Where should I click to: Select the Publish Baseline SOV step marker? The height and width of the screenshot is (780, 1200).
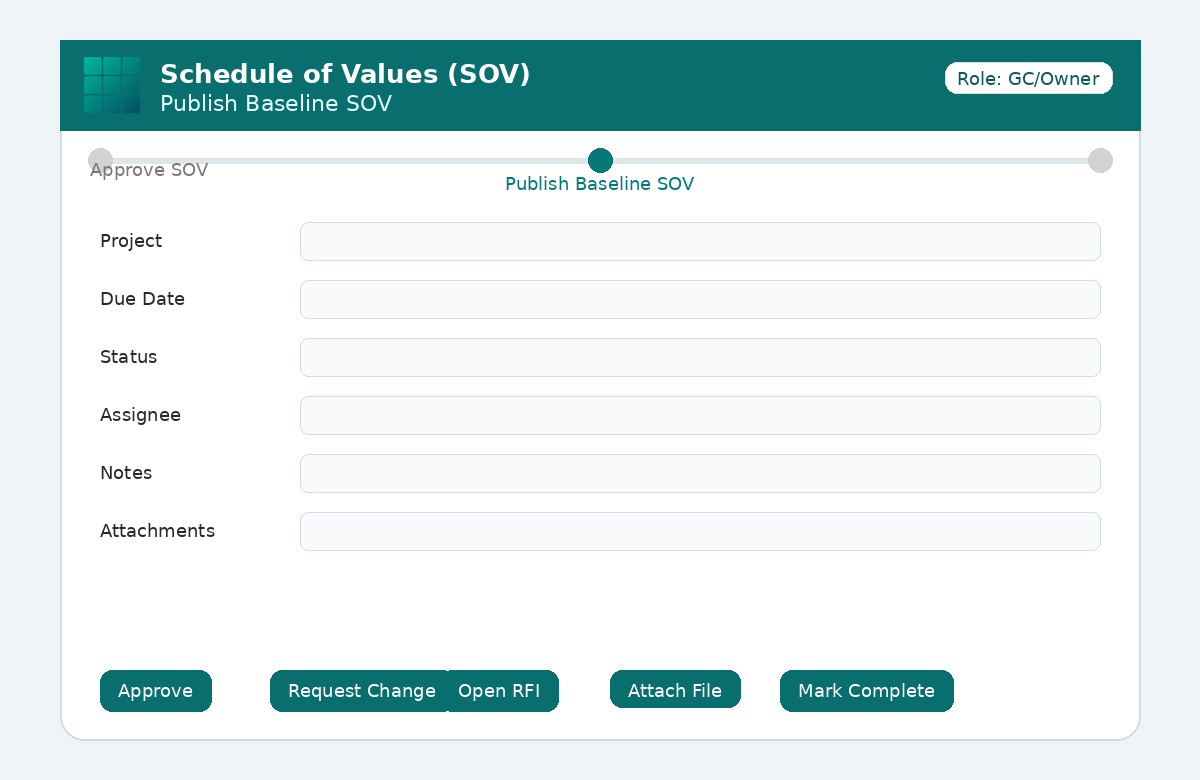(600, 160)
